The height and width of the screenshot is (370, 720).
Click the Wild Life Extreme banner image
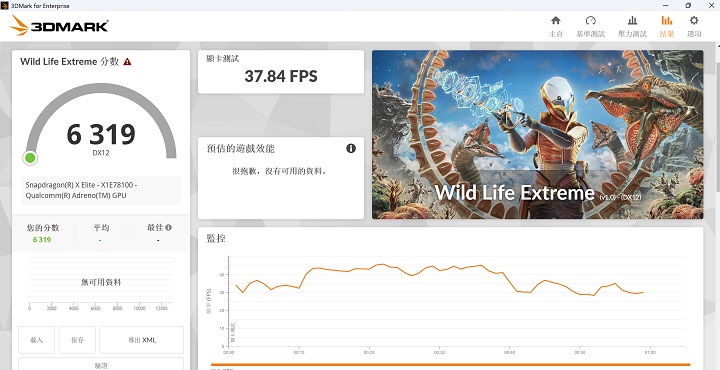537,135
